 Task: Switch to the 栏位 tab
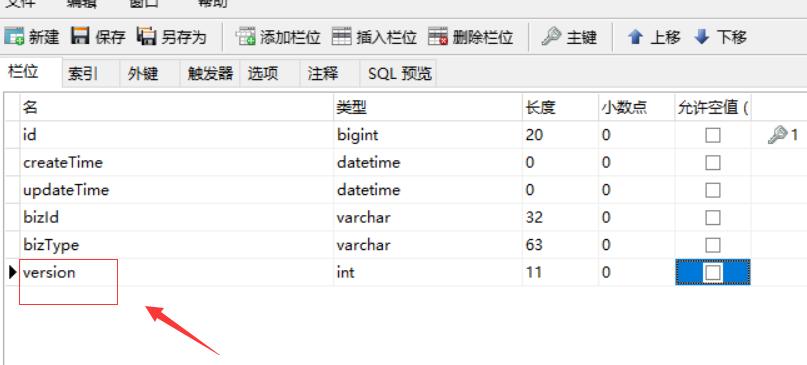[x=31, y=73]
